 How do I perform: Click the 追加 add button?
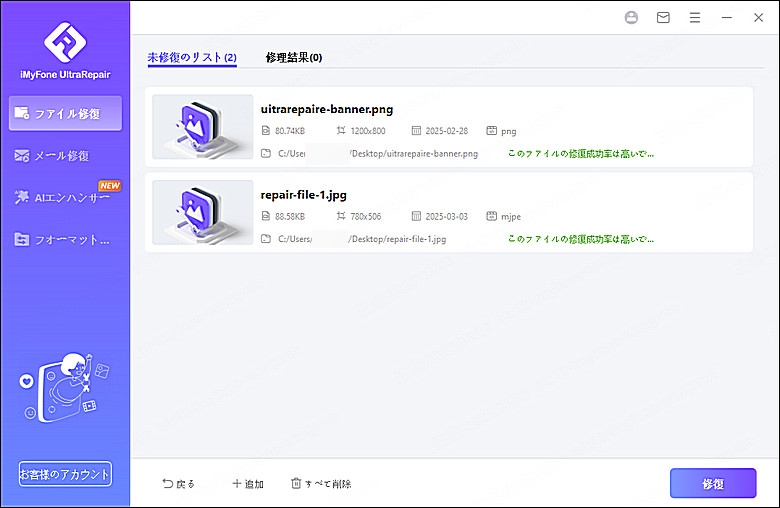(248, 484)
